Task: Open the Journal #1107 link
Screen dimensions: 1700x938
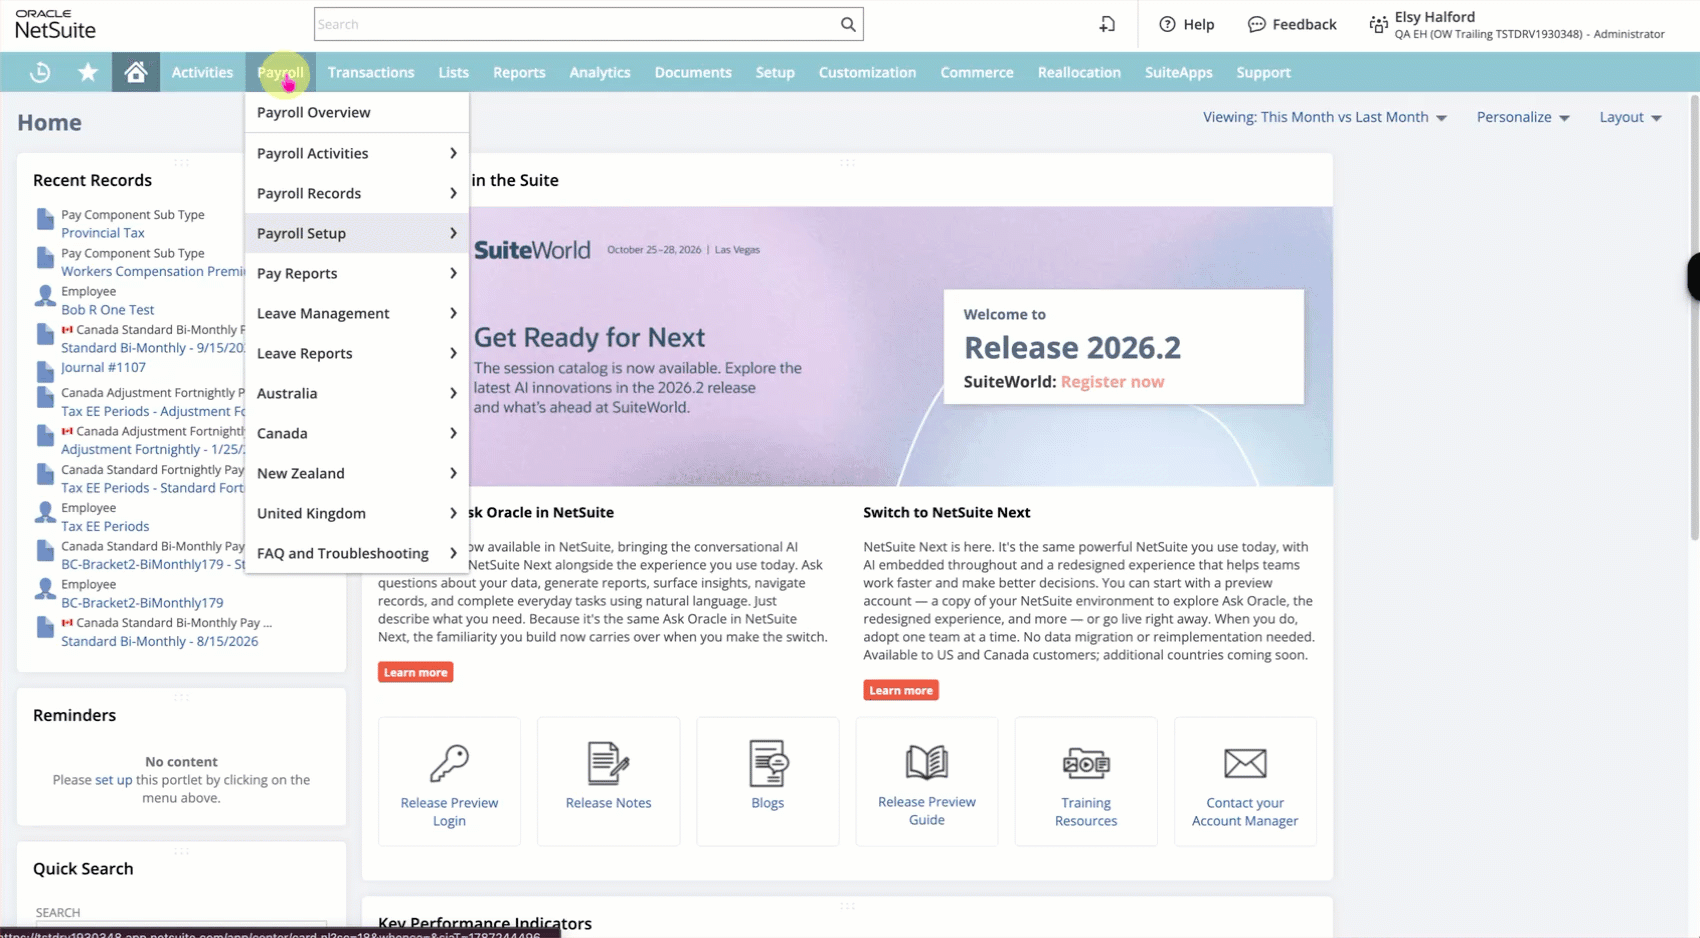Action: click(103, 367)
